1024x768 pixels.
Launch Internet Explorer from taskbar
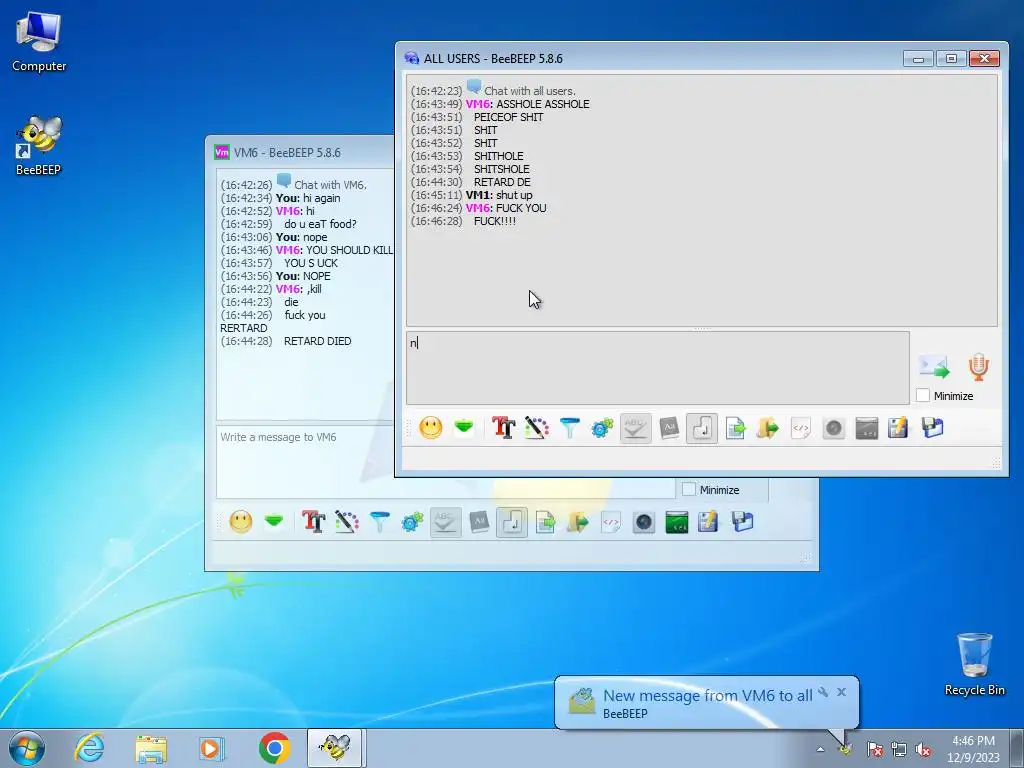pos(88,748)
